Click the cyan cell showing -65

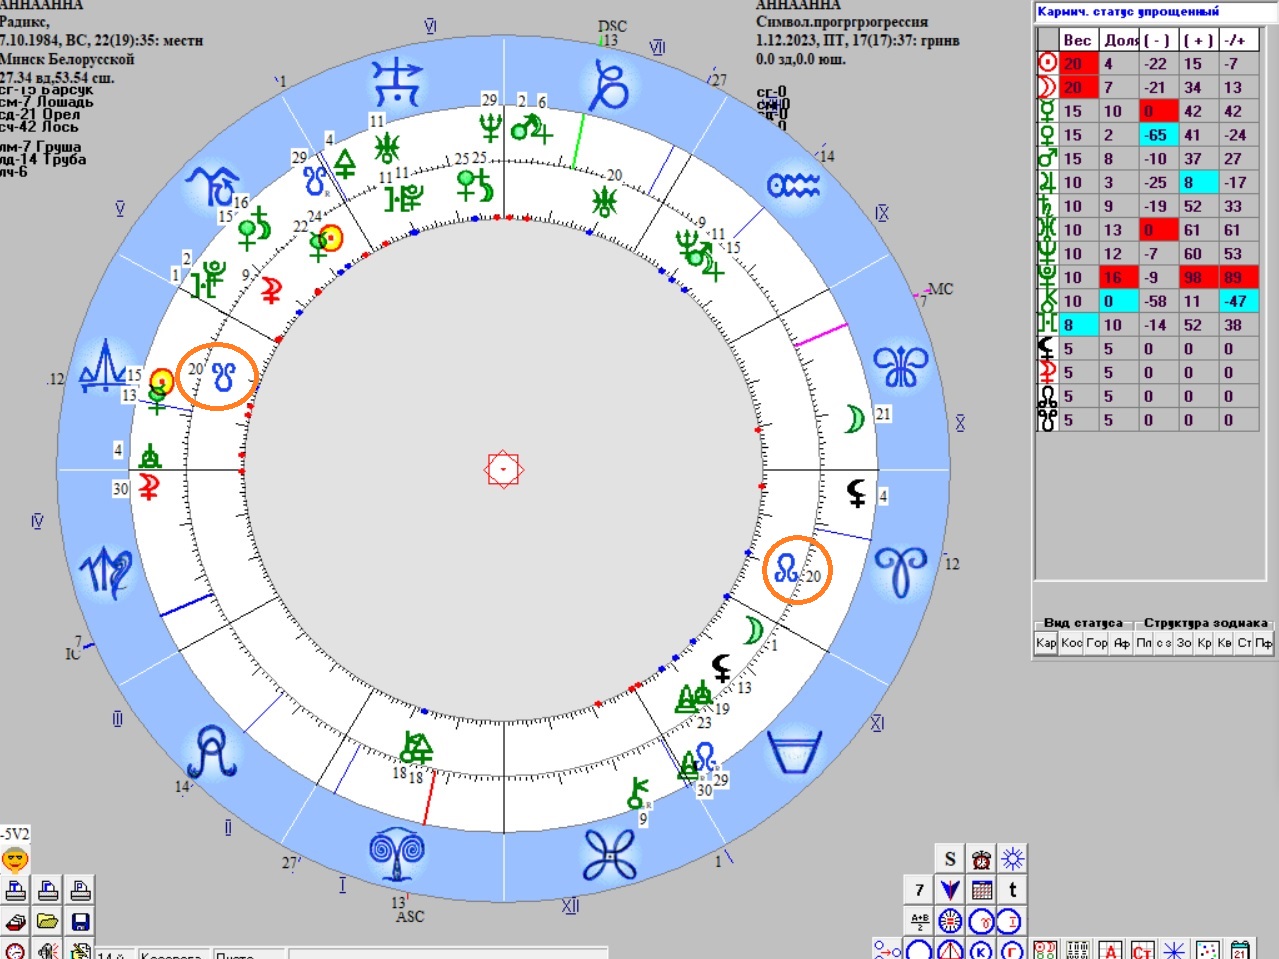[x=1159, y=135]
